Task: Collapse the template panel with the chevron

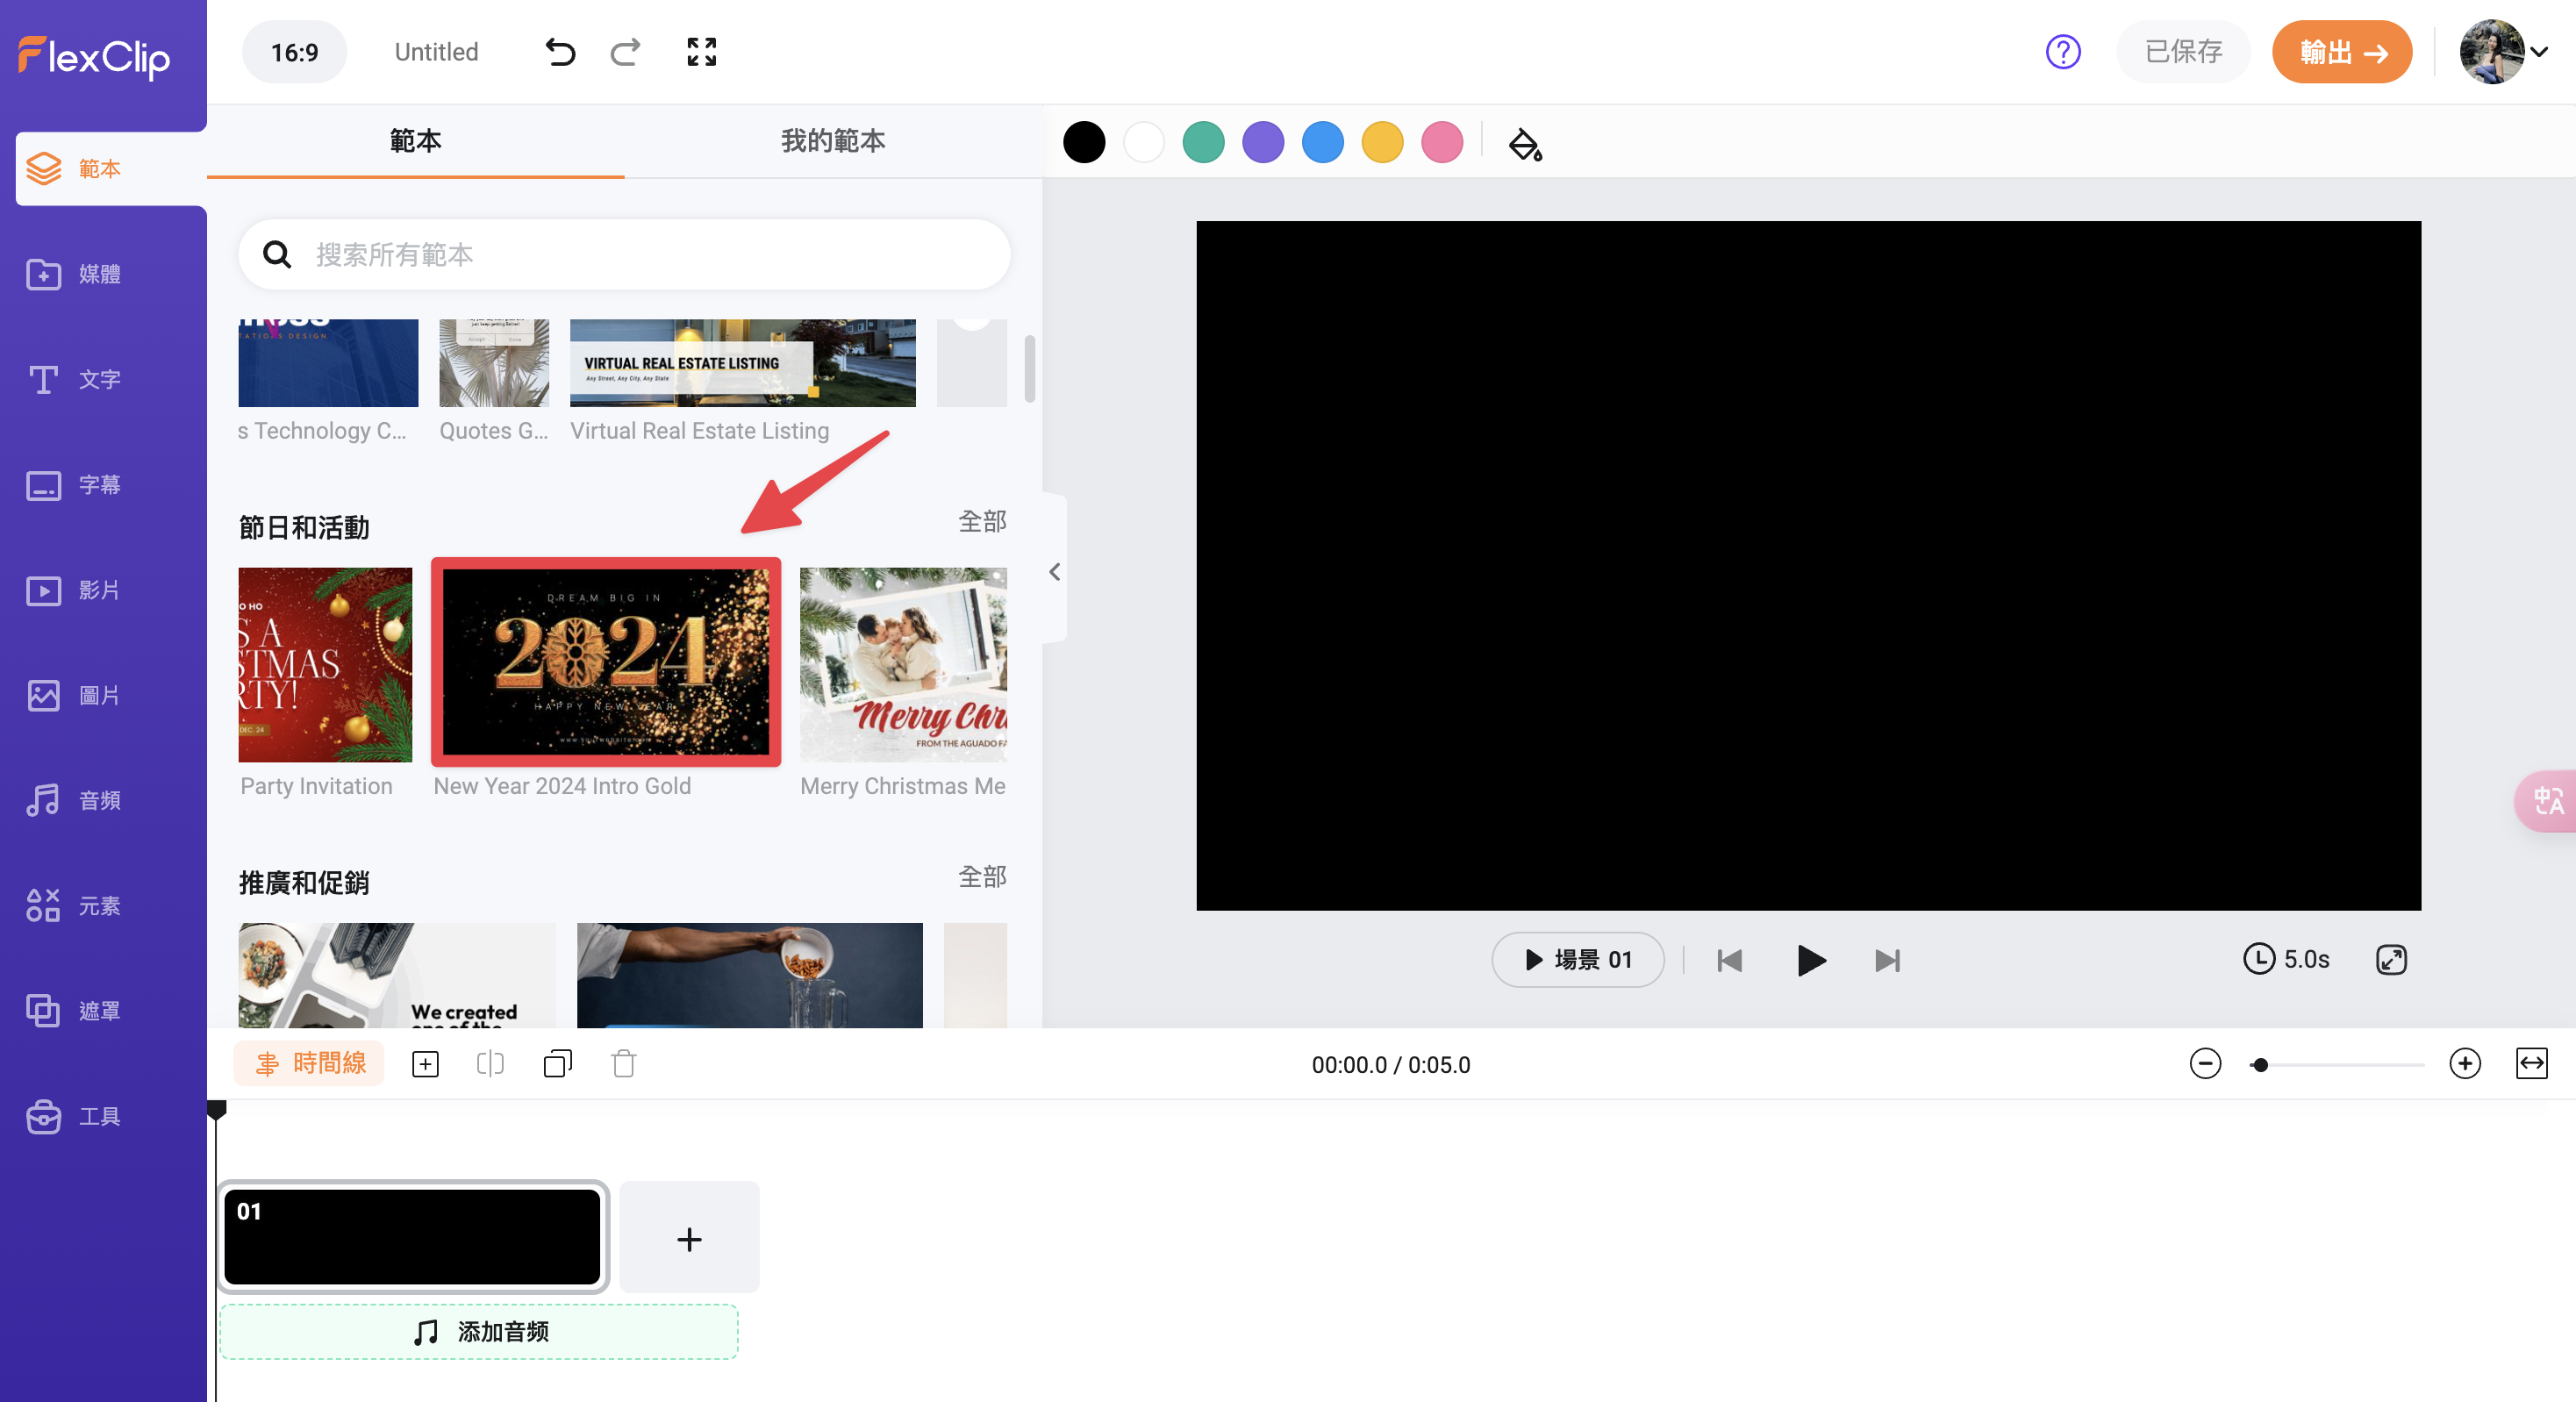Action: click(x=1054, y=572)
